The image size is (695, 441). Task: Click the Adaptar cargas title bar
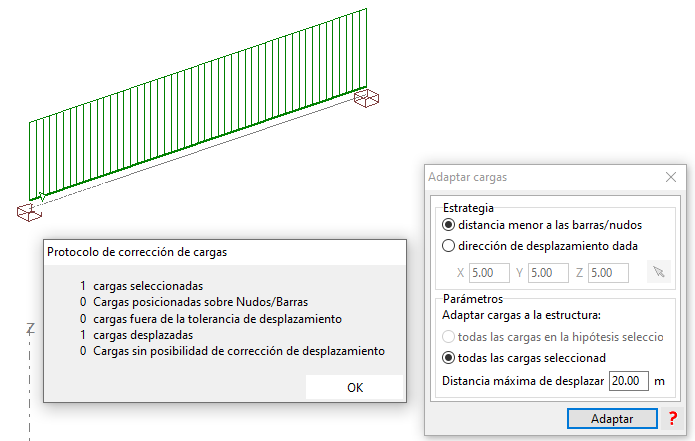pyautogui.click(x=545, y=177)
